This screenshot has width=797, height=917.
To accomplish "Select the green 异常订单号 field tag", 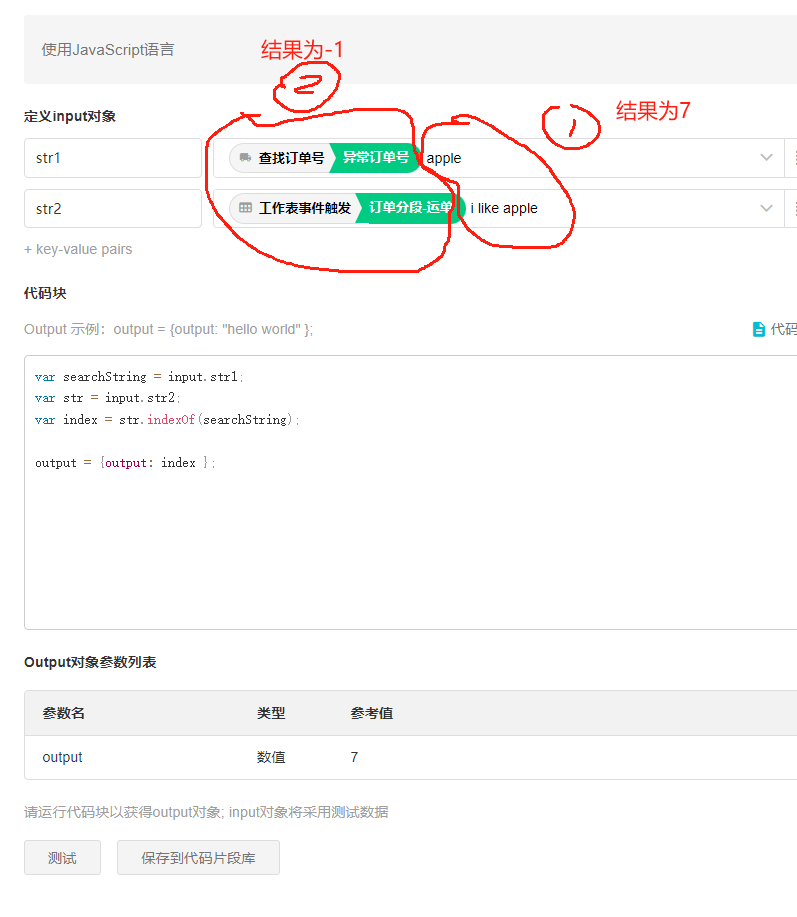I will pyautogui.click(x=375, y=158).
